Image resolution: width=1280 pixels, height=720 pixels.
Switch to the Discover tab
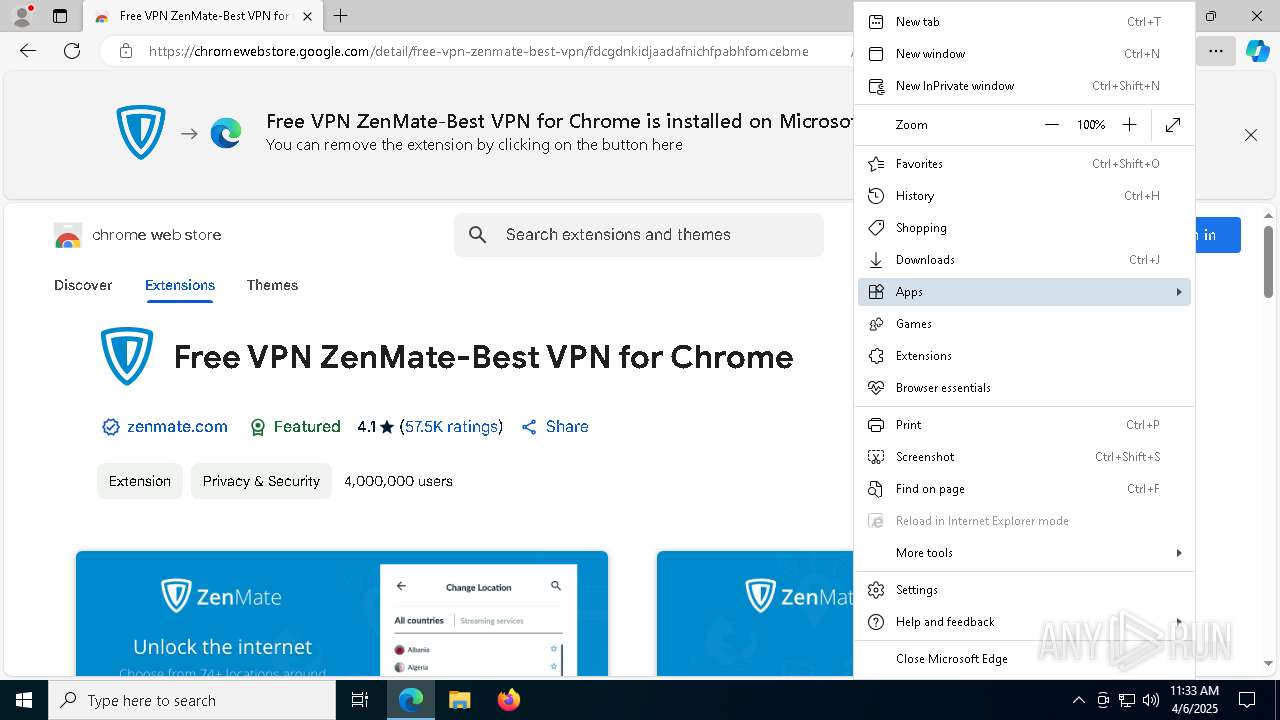[83, 285]
